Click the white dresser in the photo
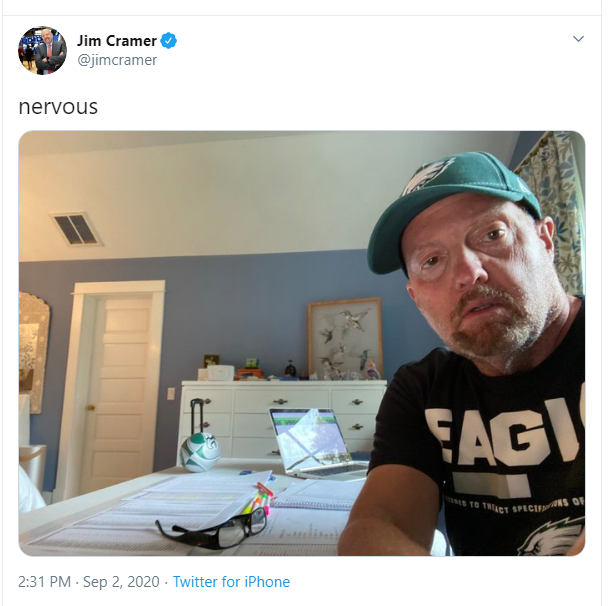Screen dimensions: 609x606 tap(282, 420)
